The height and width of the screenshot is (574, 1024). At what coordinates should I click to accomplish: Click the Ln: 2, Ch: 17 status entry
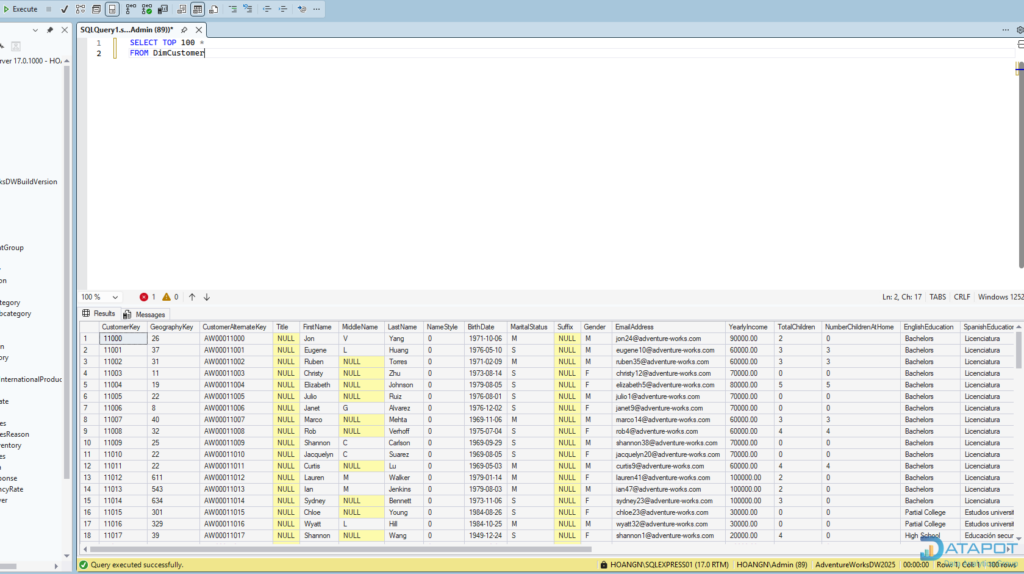tap(901, 297)
